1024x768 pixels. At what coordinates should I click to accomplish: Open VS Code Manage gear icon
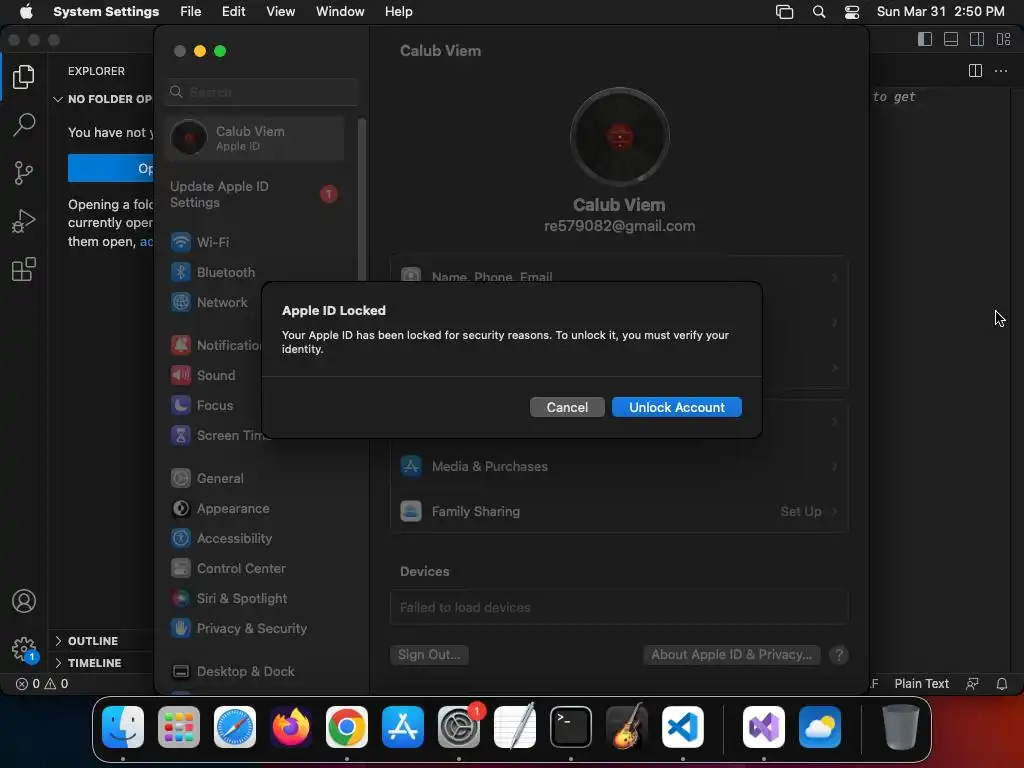(24, 649)
